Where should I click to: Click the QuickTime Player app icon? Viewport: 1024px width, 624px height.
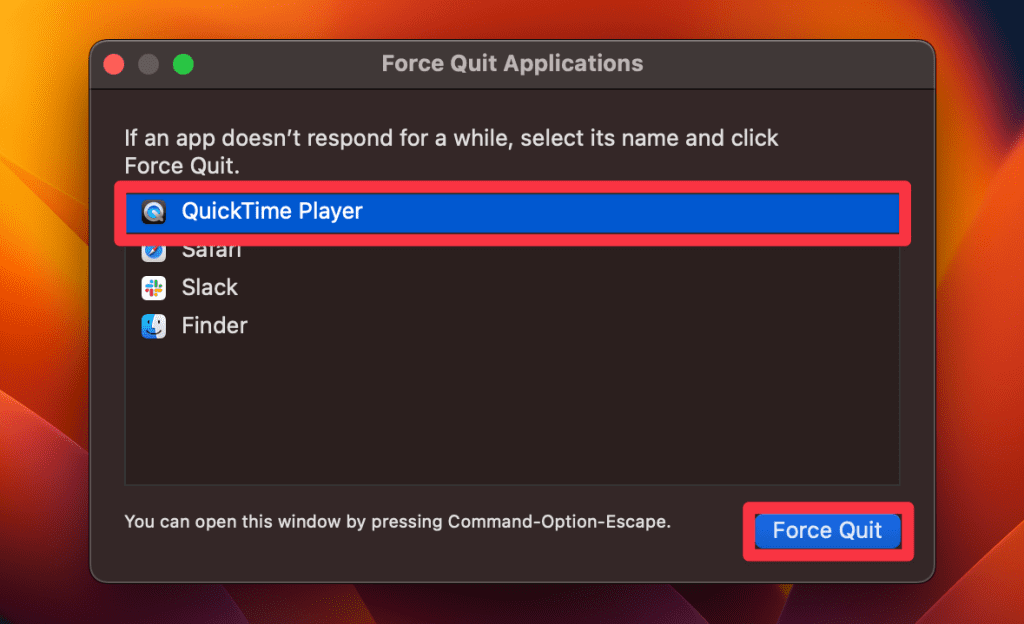(154, 212)
